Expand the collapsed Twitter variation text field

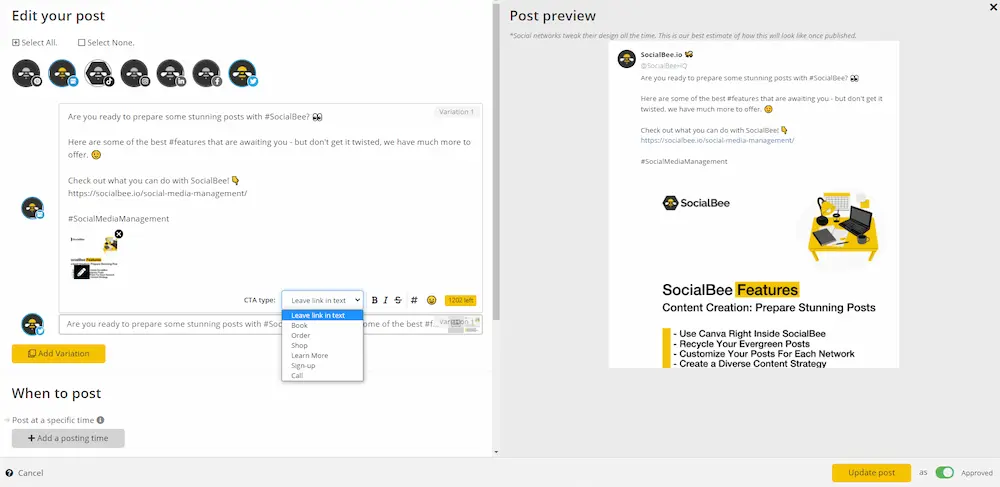270,324
